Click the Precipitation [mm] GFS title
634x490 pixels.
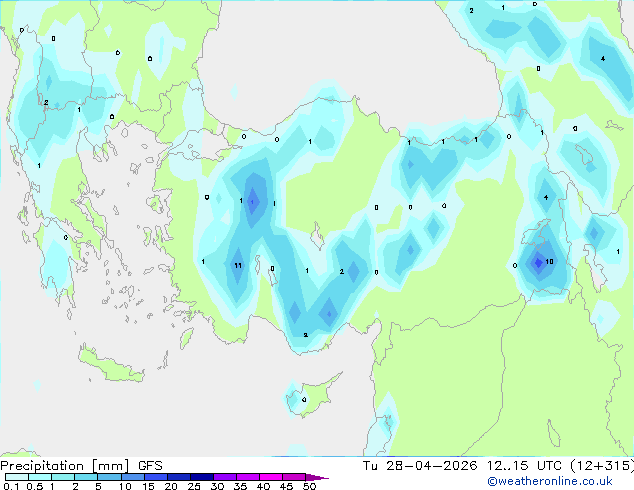point(81,466)
